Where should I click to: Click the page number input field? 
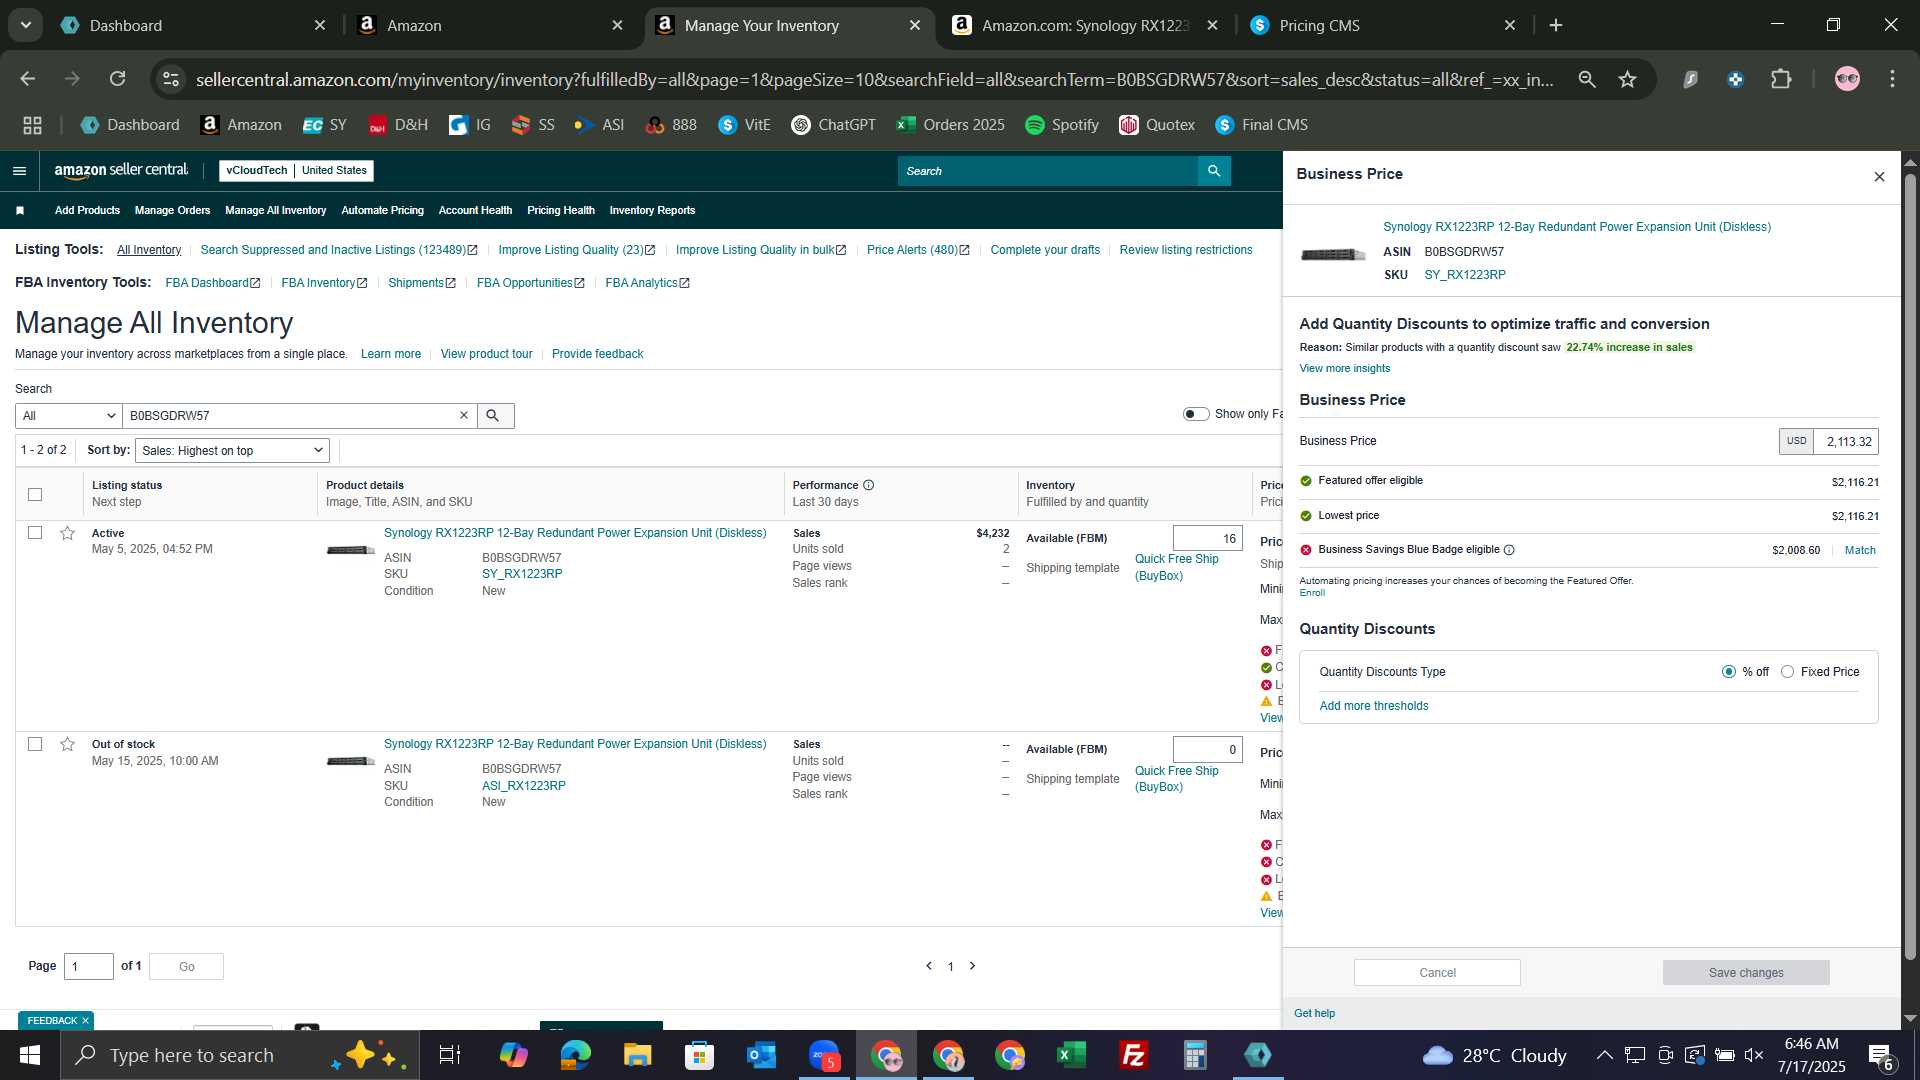[89, 967]
